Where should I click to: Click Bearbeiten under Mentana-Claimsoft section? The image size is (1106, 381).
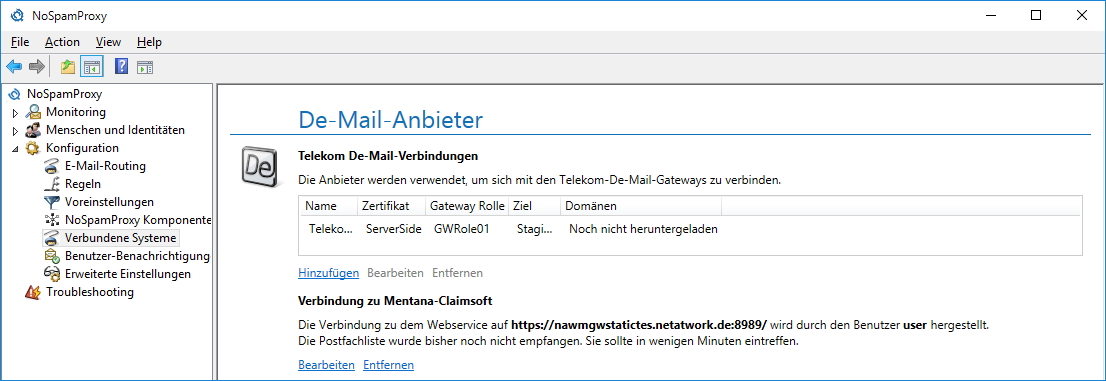click(326, 365)
